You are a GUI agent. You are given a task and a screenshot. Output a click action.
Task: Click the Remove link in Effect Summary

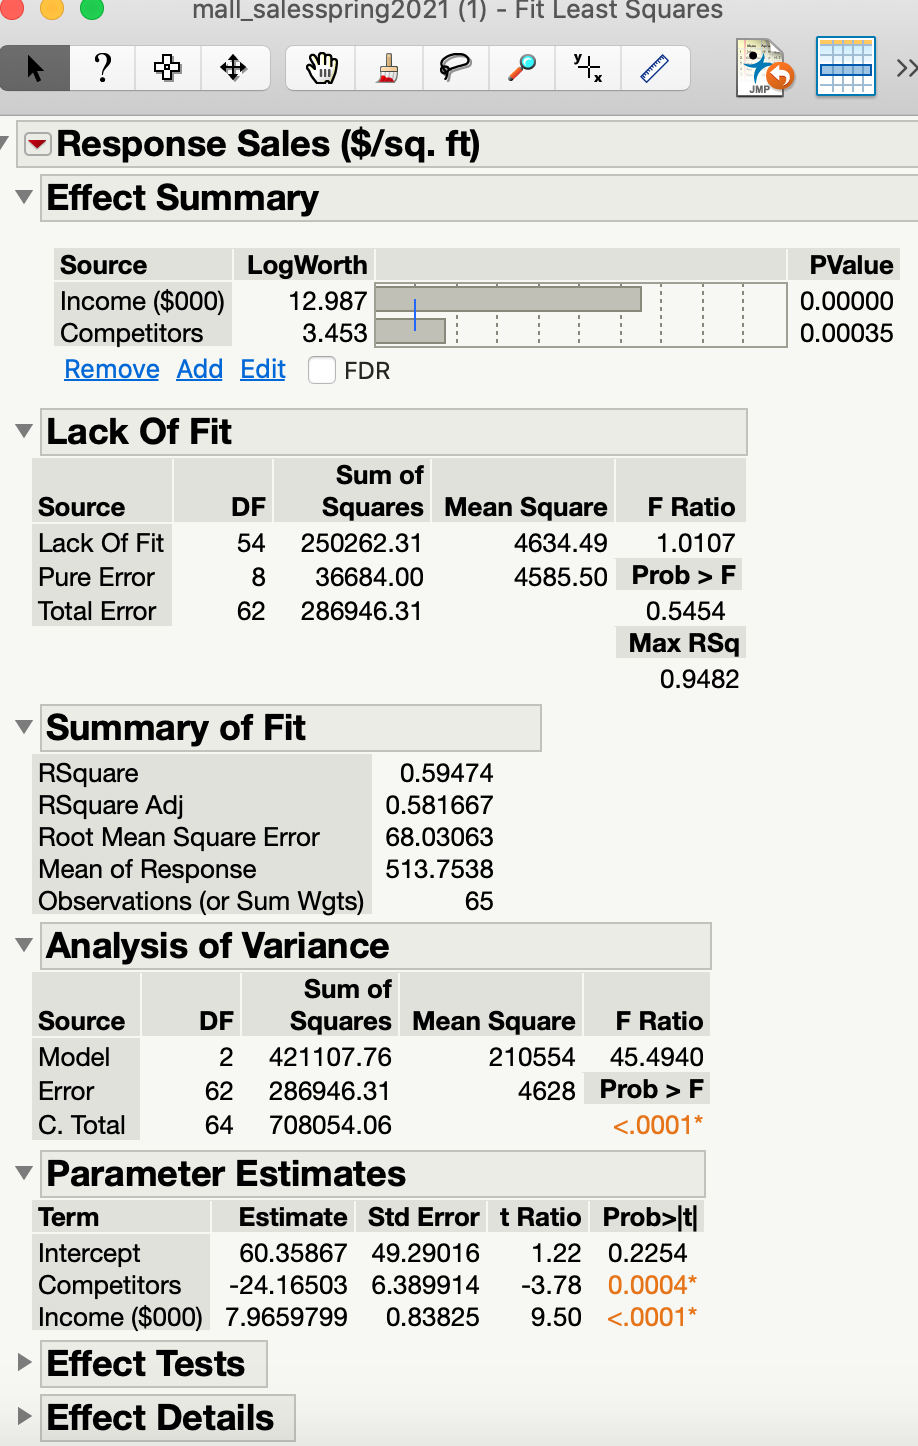(x=111, y=369)
